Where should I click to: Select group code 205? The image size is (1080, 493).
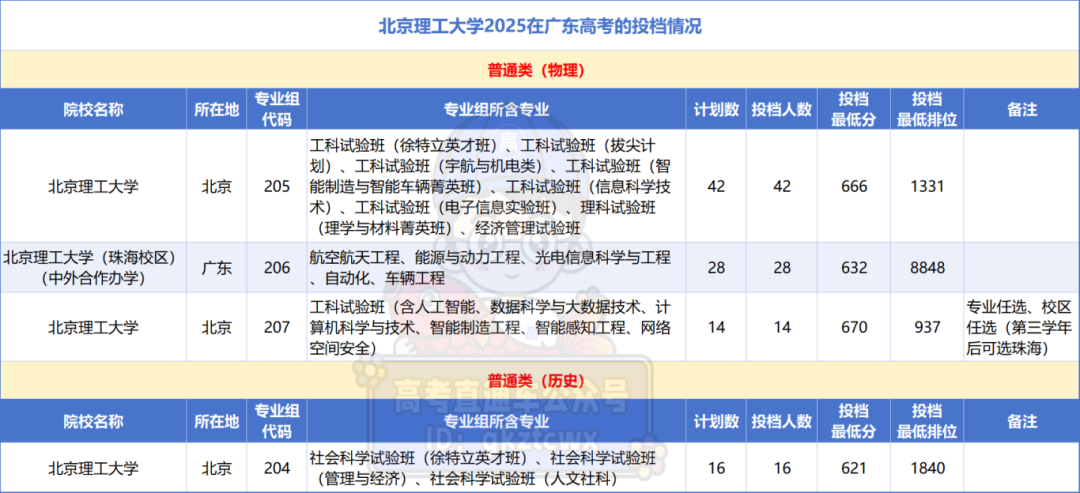277,187
